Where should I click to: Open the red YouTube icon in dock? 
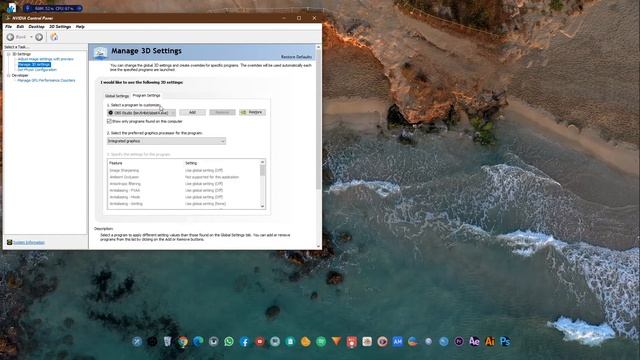[x=260, y=341]
